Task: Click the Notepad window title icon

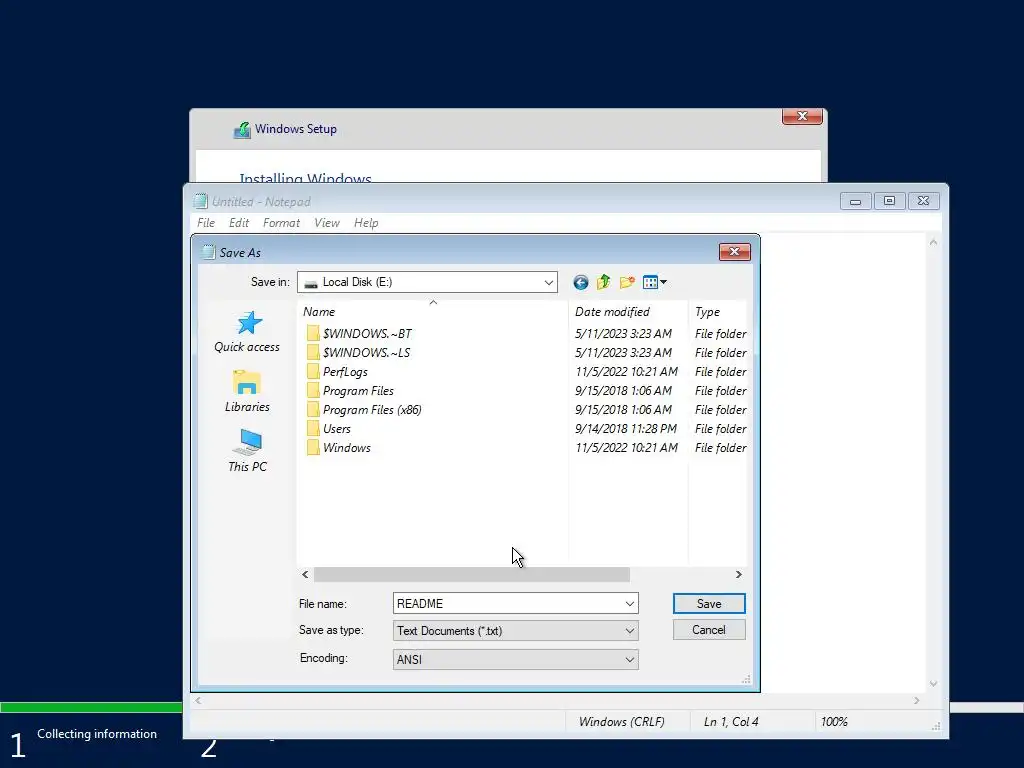Action: coord(200,201)
